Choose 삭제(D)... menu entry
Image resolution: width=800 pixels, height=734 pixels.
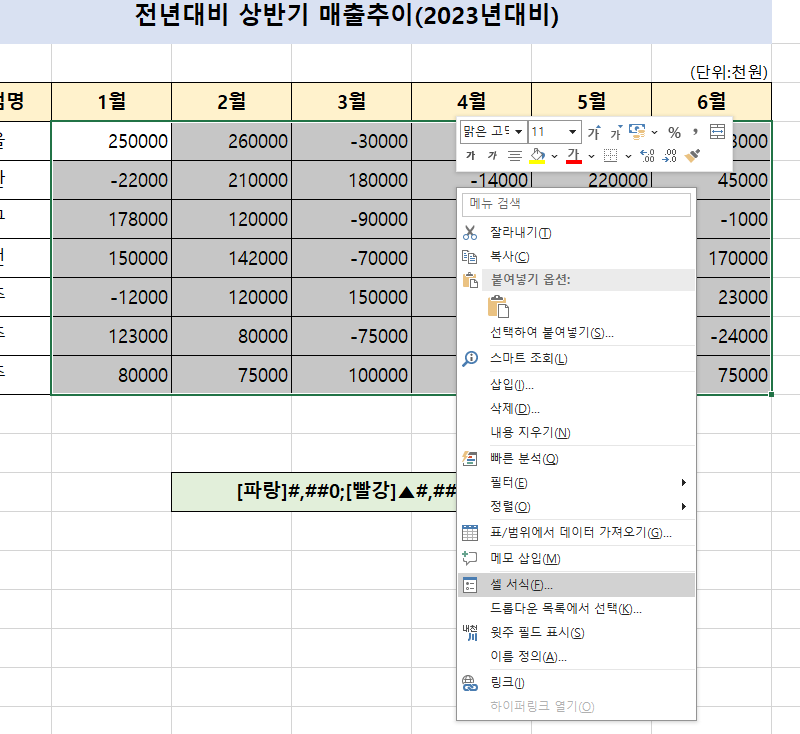click(x=577, y=409)
